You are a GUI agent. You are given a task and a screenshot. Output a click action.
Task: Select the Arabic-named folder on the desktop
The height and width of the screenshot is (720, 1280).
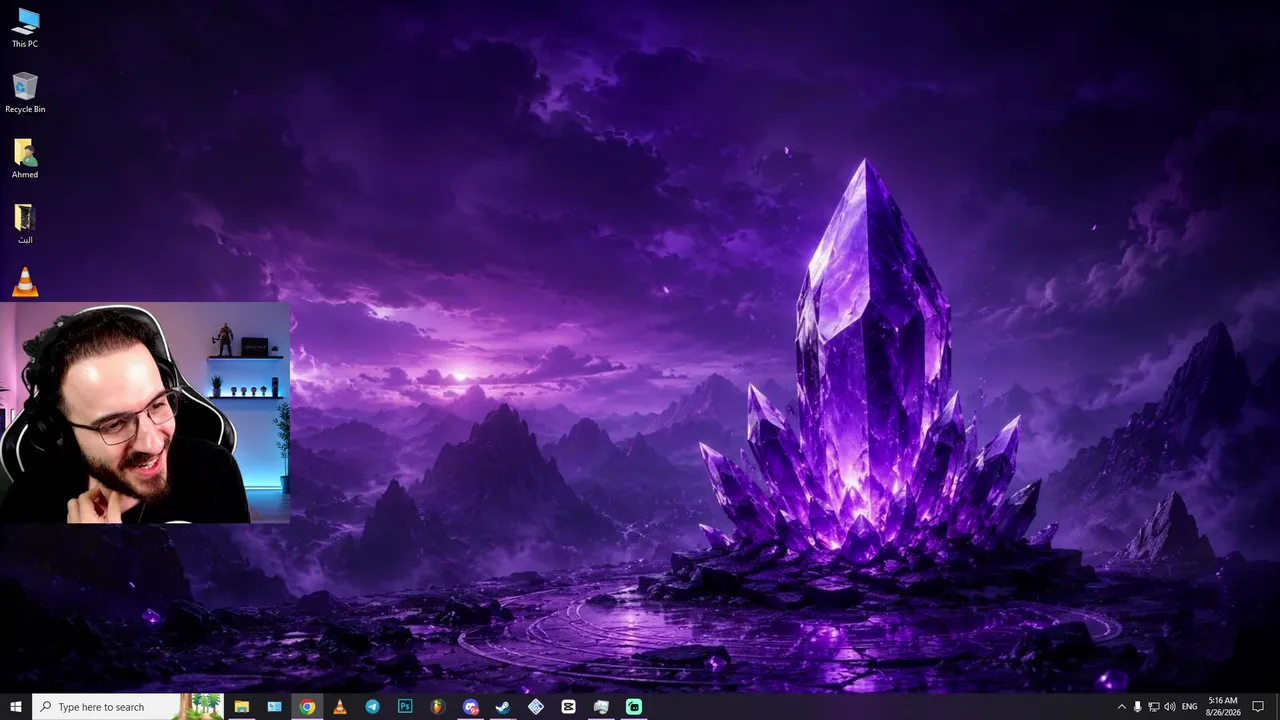(25, 224)
